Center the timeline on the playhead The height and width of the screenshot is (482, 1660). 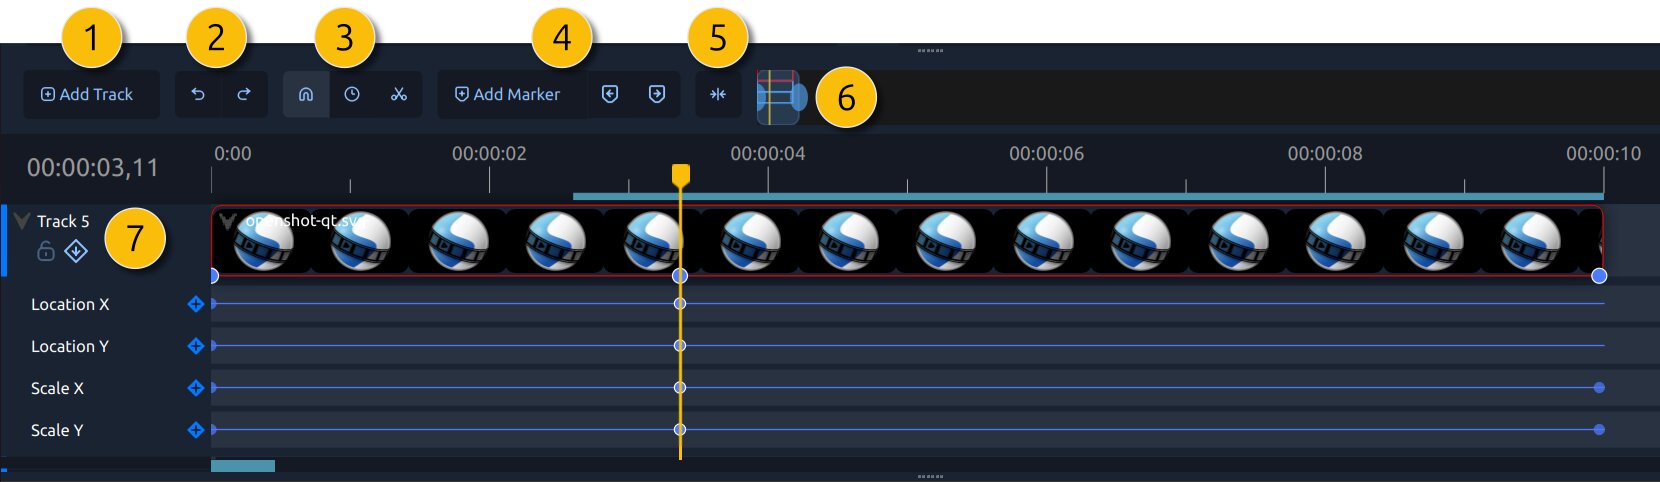pyautogui.click(x=718, y=94)
